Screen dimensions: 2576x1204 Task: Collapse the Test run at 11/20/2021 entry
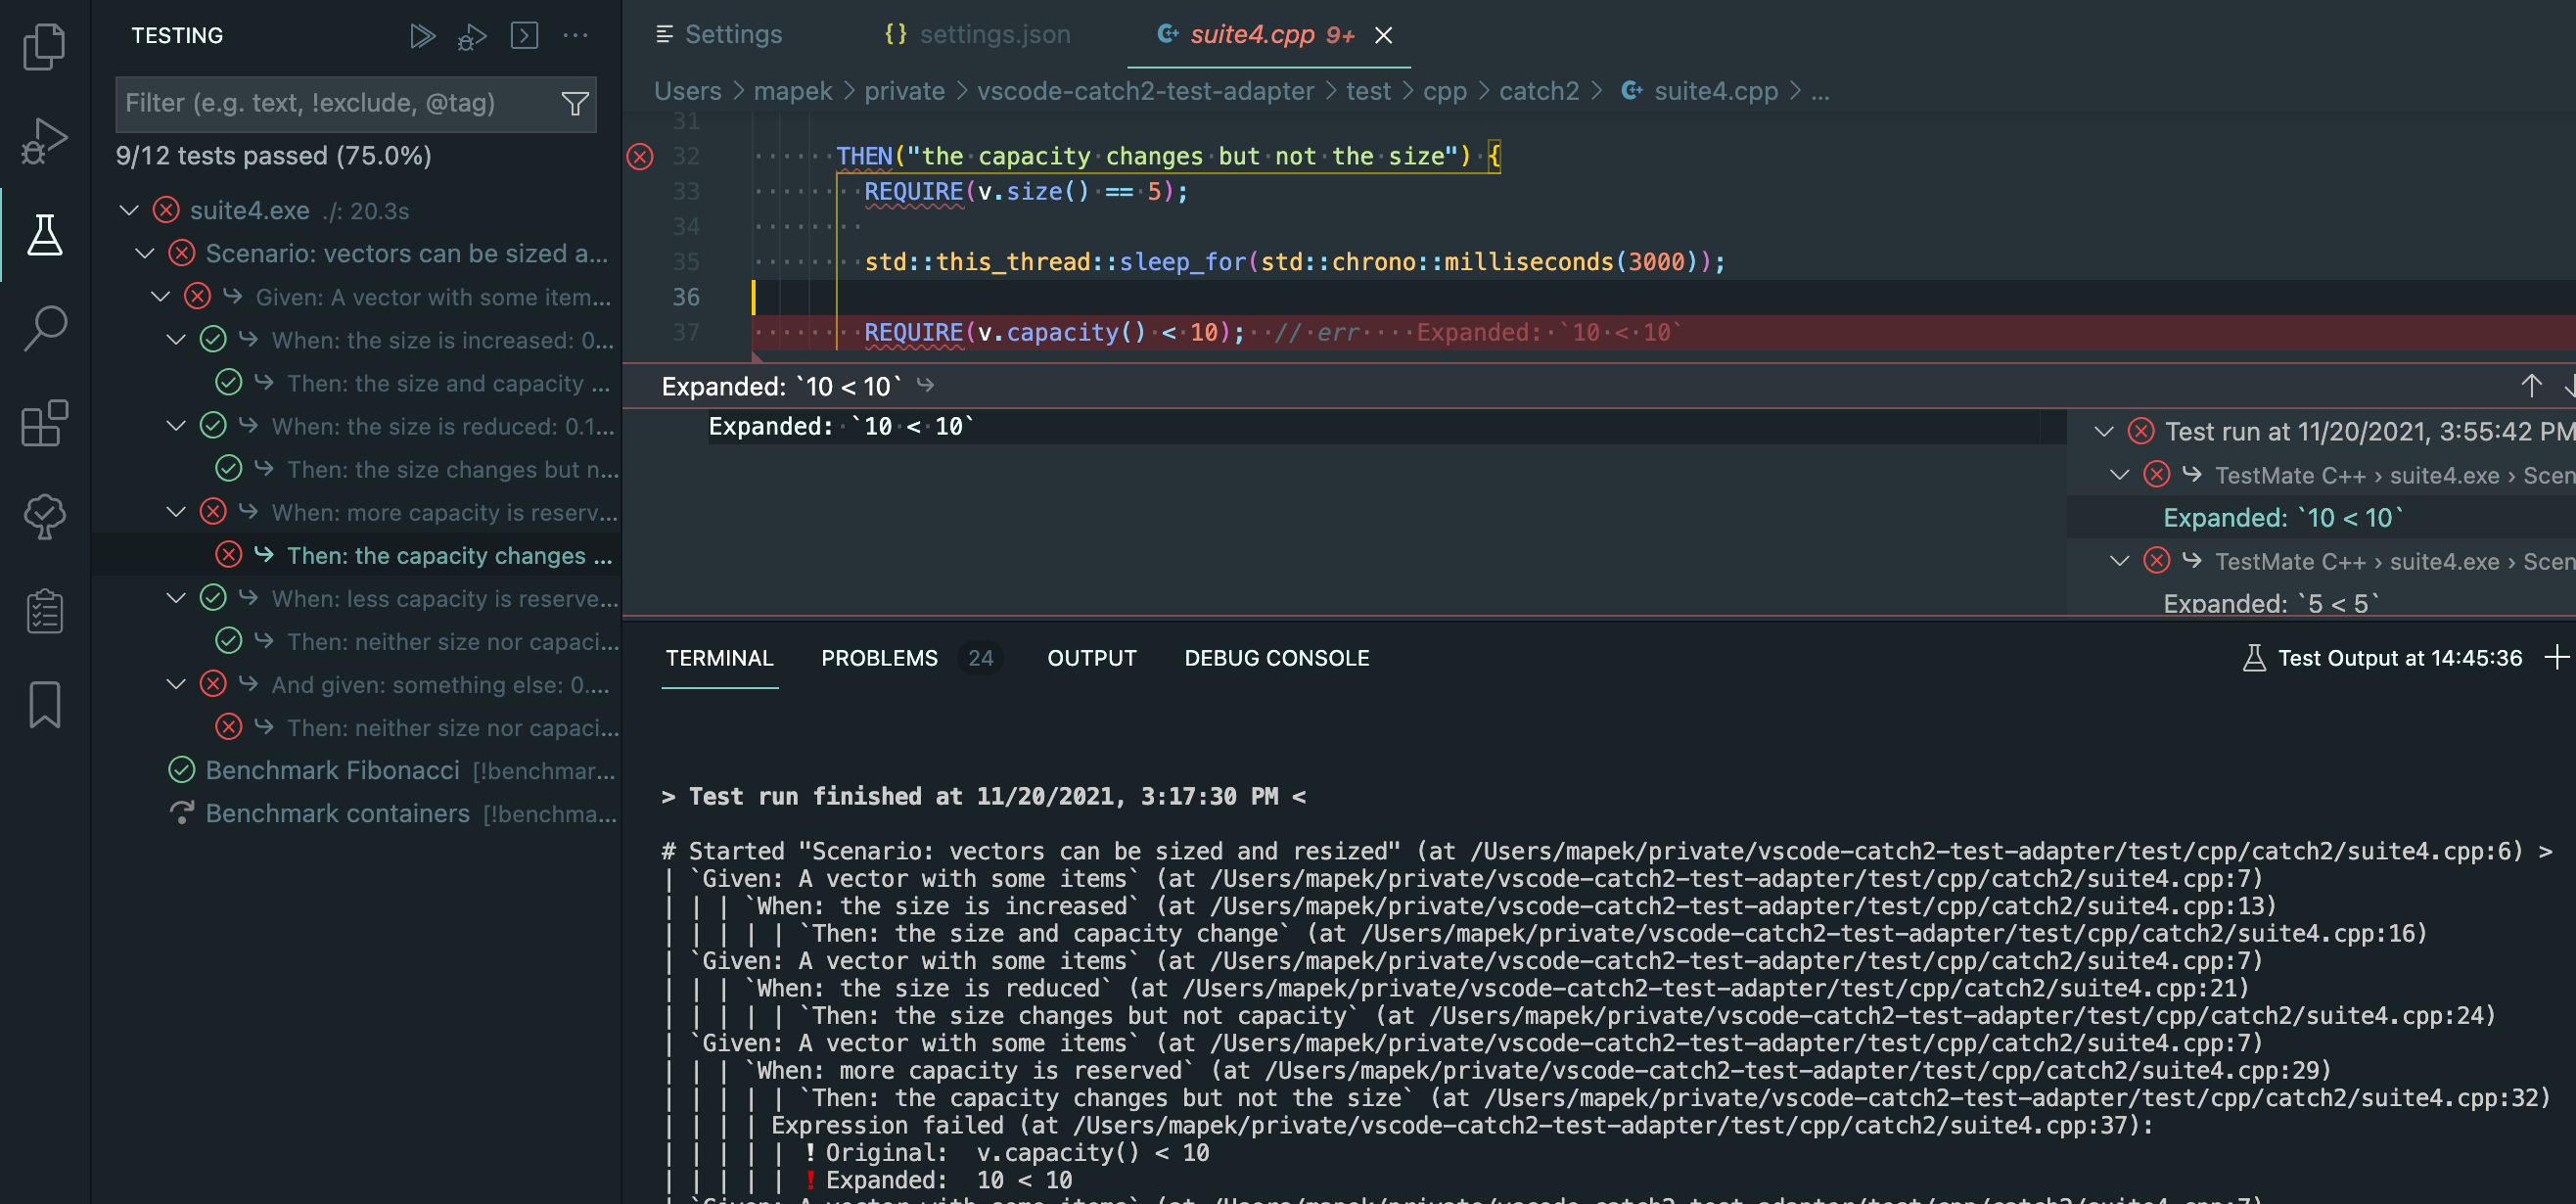2103,431
